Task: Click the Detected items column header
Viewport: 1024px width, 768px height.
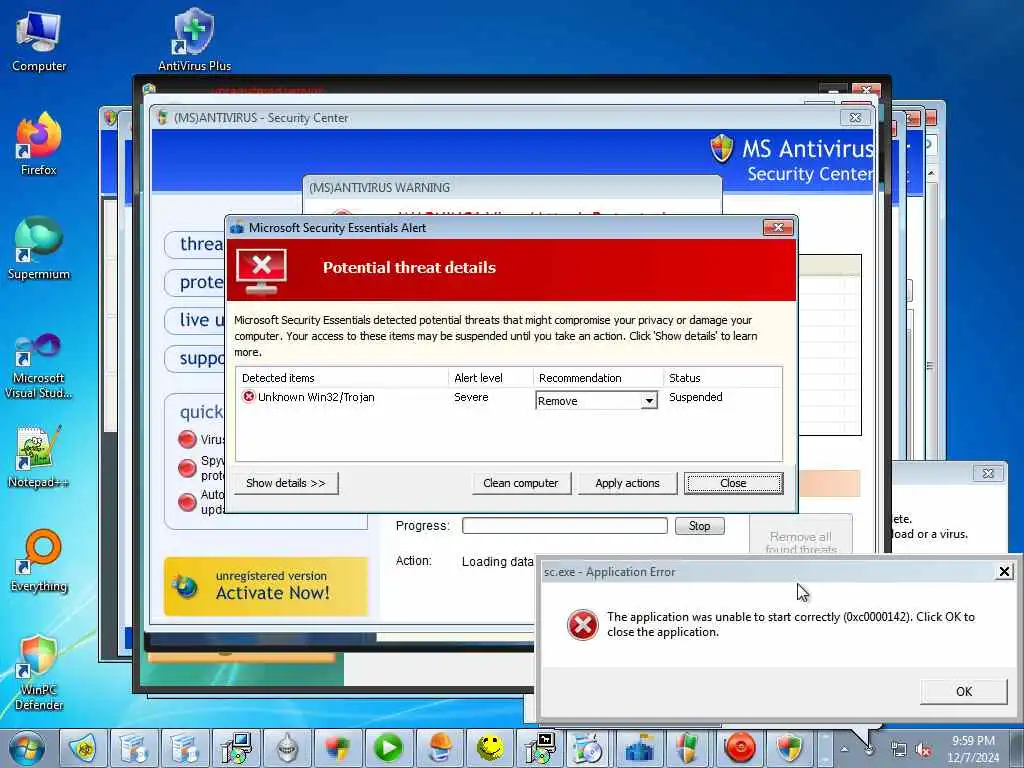Action: click(342, 377)
